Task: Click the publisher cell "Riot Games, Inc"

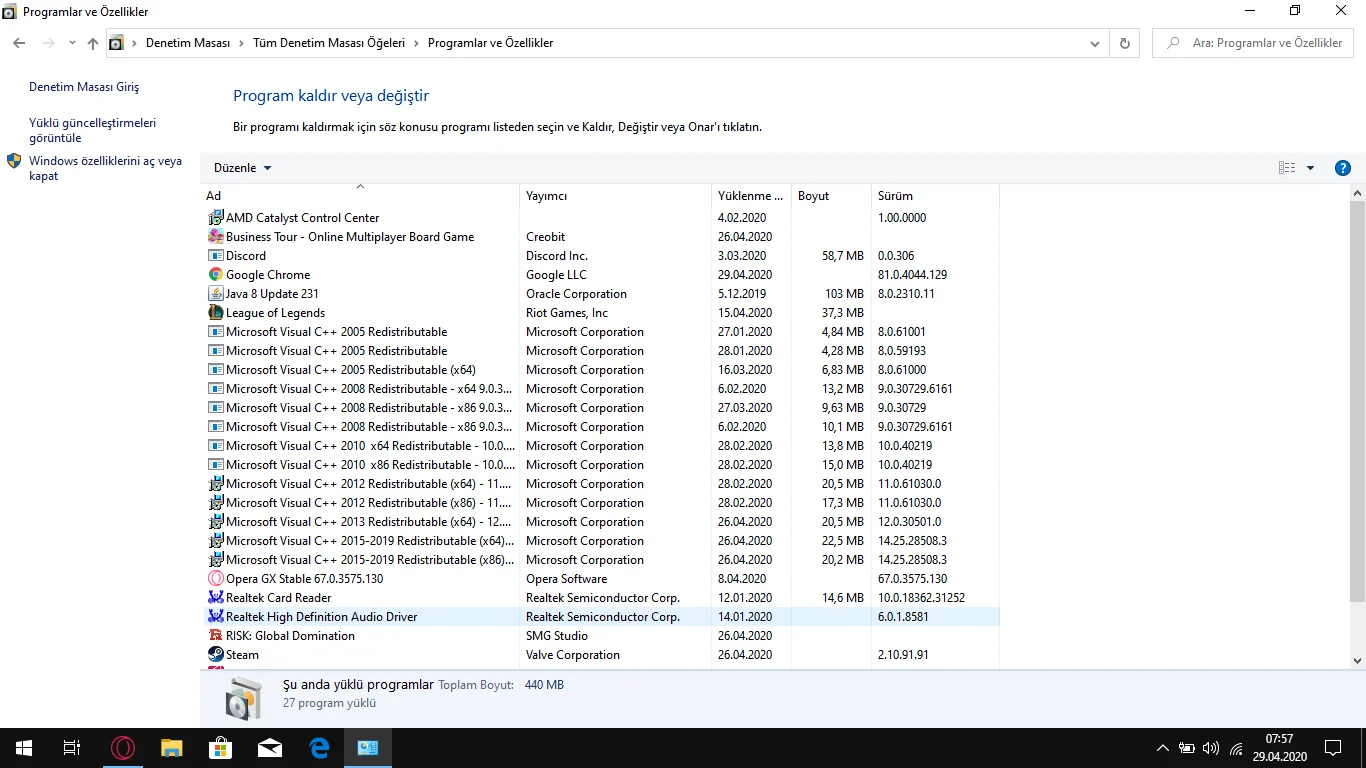Action: [x=567, y=313]
